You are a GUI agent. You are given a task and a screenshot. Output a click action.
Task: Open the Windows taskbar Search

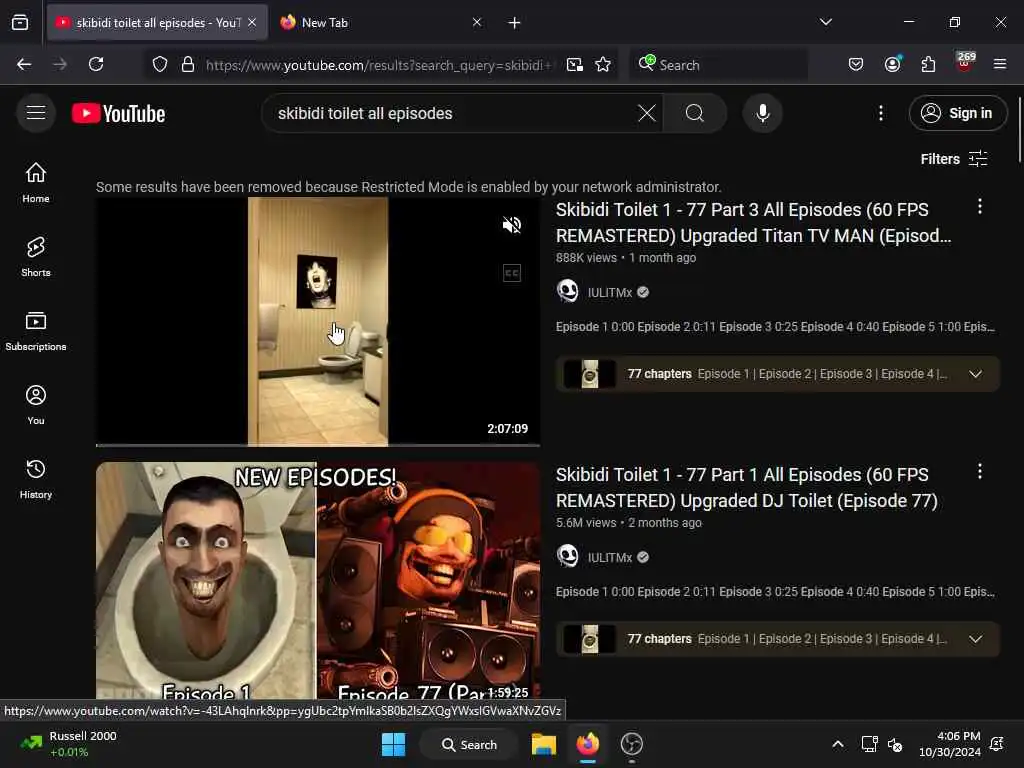tap(469, 744)
